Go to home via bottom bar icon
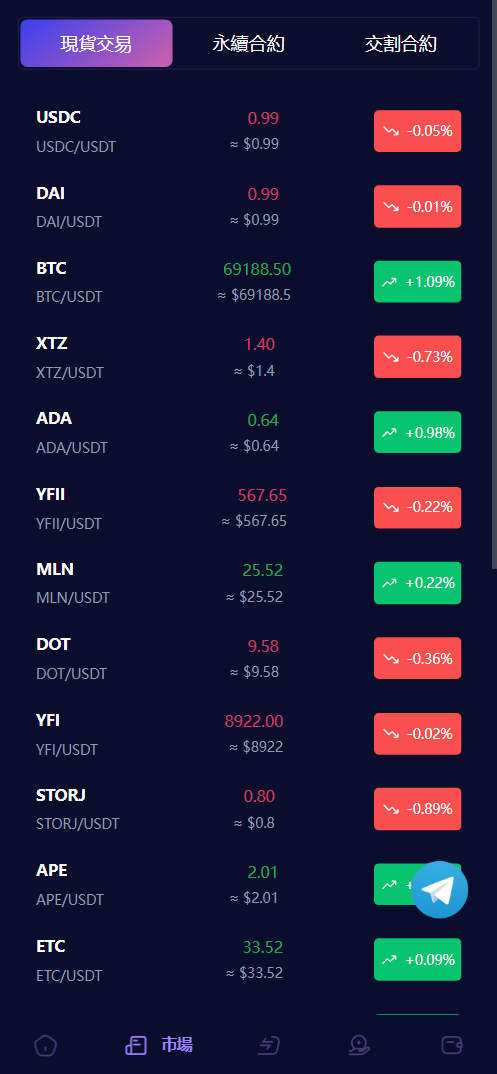 pyautogui.click(x=46, y=1045)
